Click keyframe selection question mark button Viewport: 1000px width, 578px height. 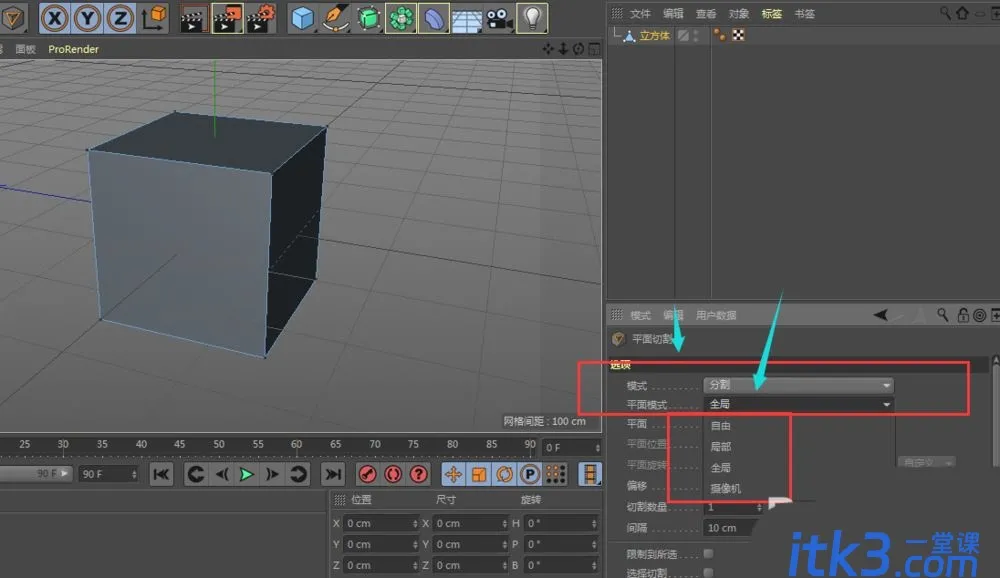418,474
